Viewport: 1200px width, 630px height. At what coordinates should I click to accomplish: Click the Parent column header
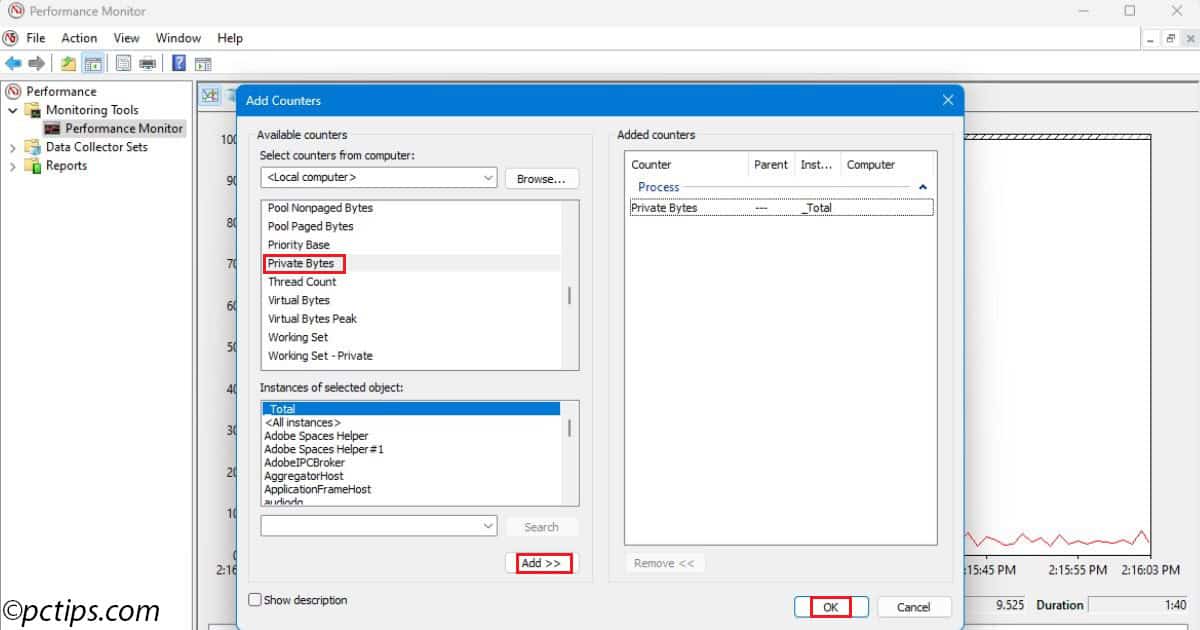[771, 164]
